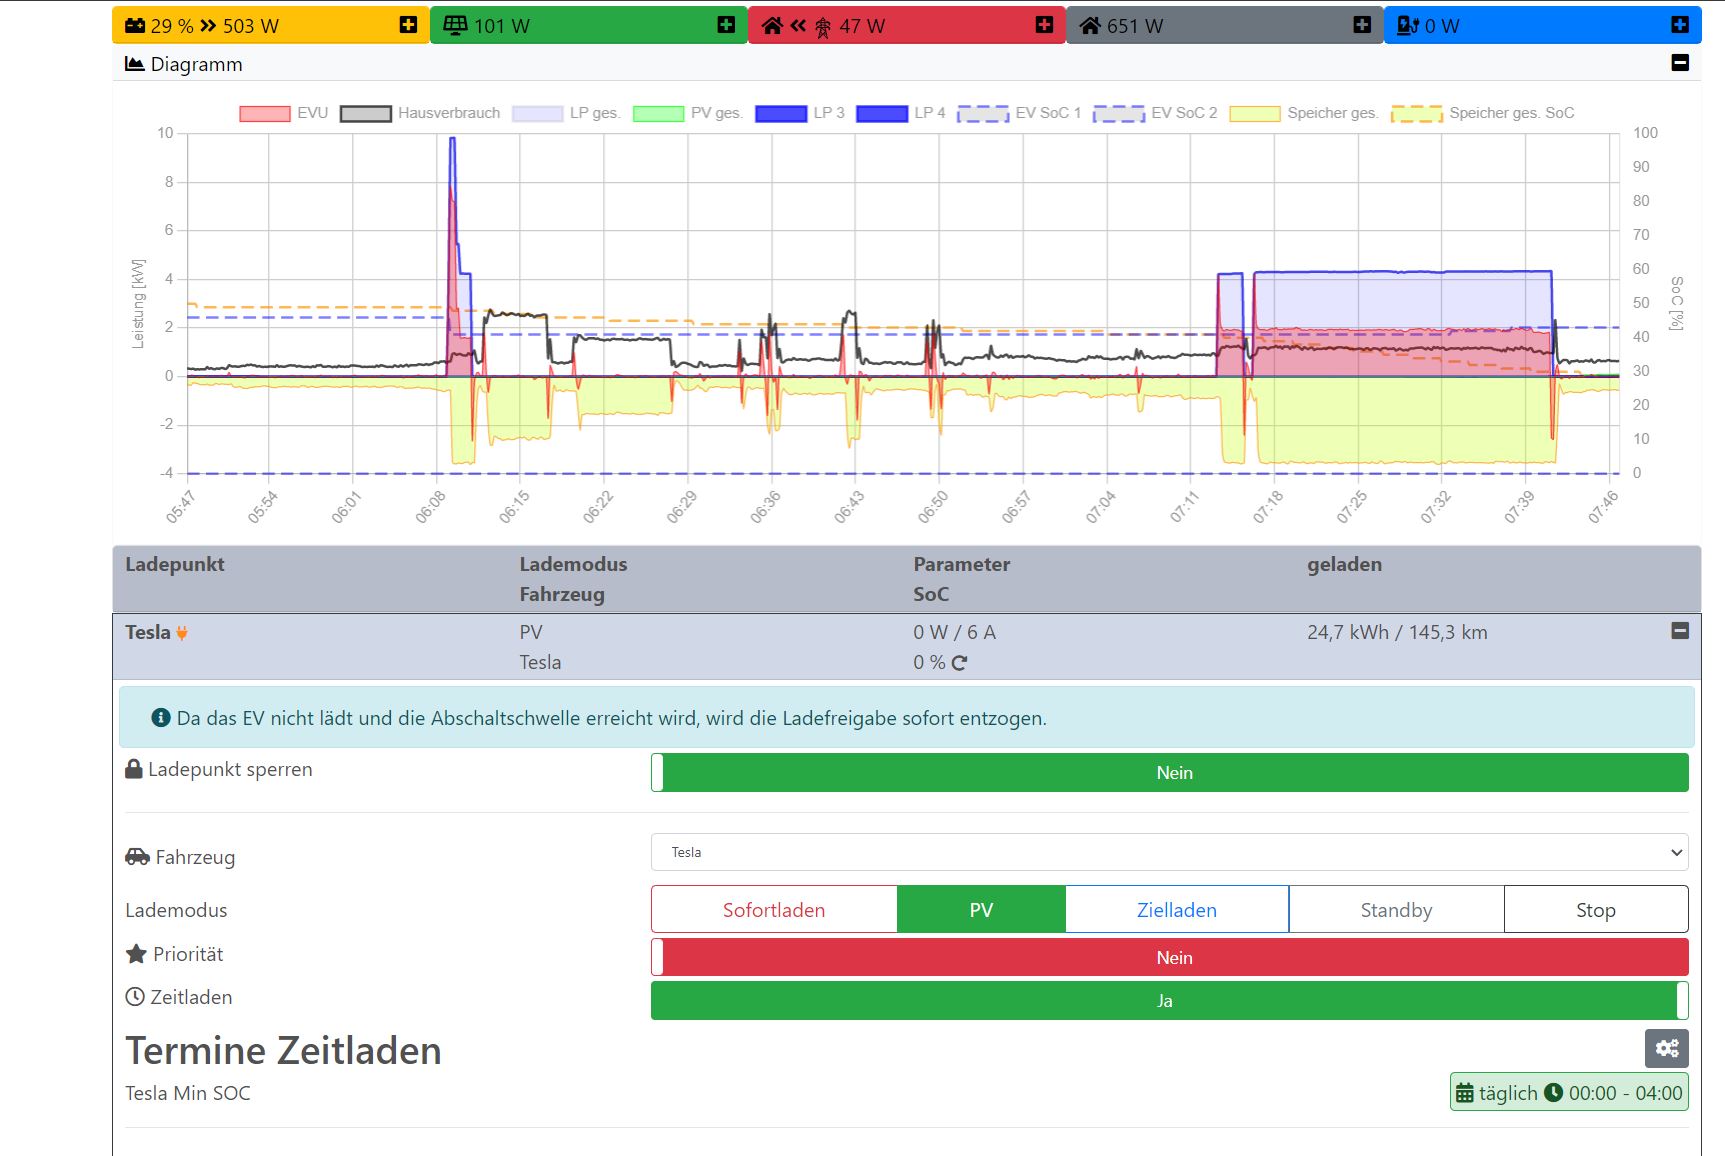Click the Diagramm chart icon

click(x=134, y=64)
